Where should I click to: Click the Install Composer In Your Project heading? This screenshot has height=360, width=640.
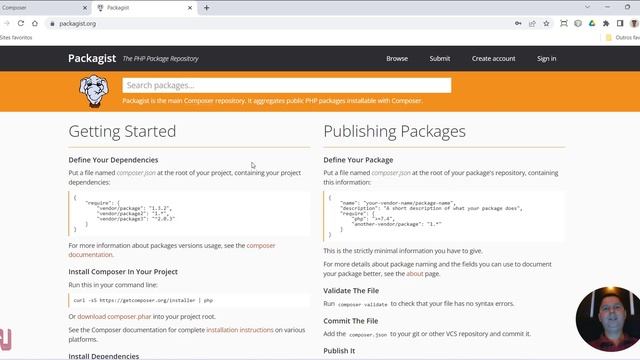pos(123,271)
